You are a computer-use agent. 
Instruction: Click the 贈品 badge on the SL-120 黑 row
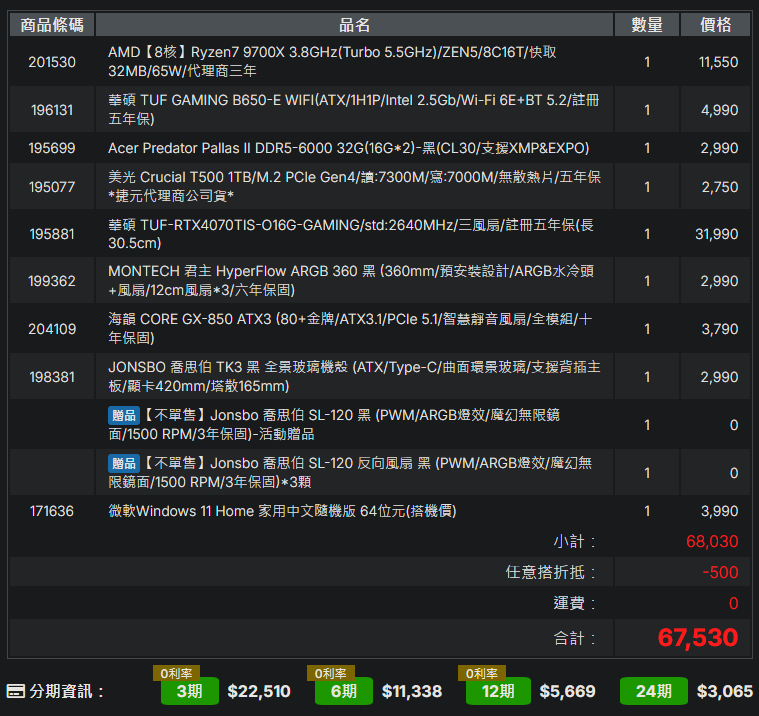coord(123,415)
